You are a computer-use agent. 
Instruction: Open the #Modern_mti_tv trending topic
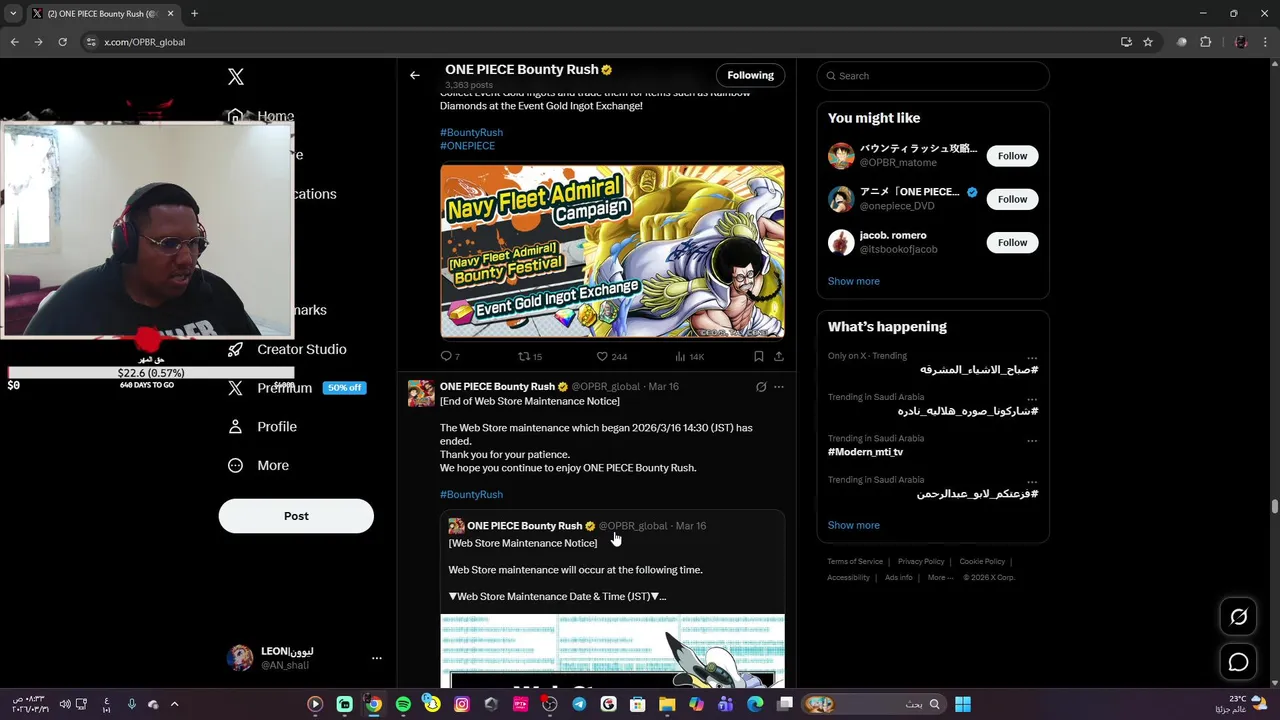click(865, 452)
